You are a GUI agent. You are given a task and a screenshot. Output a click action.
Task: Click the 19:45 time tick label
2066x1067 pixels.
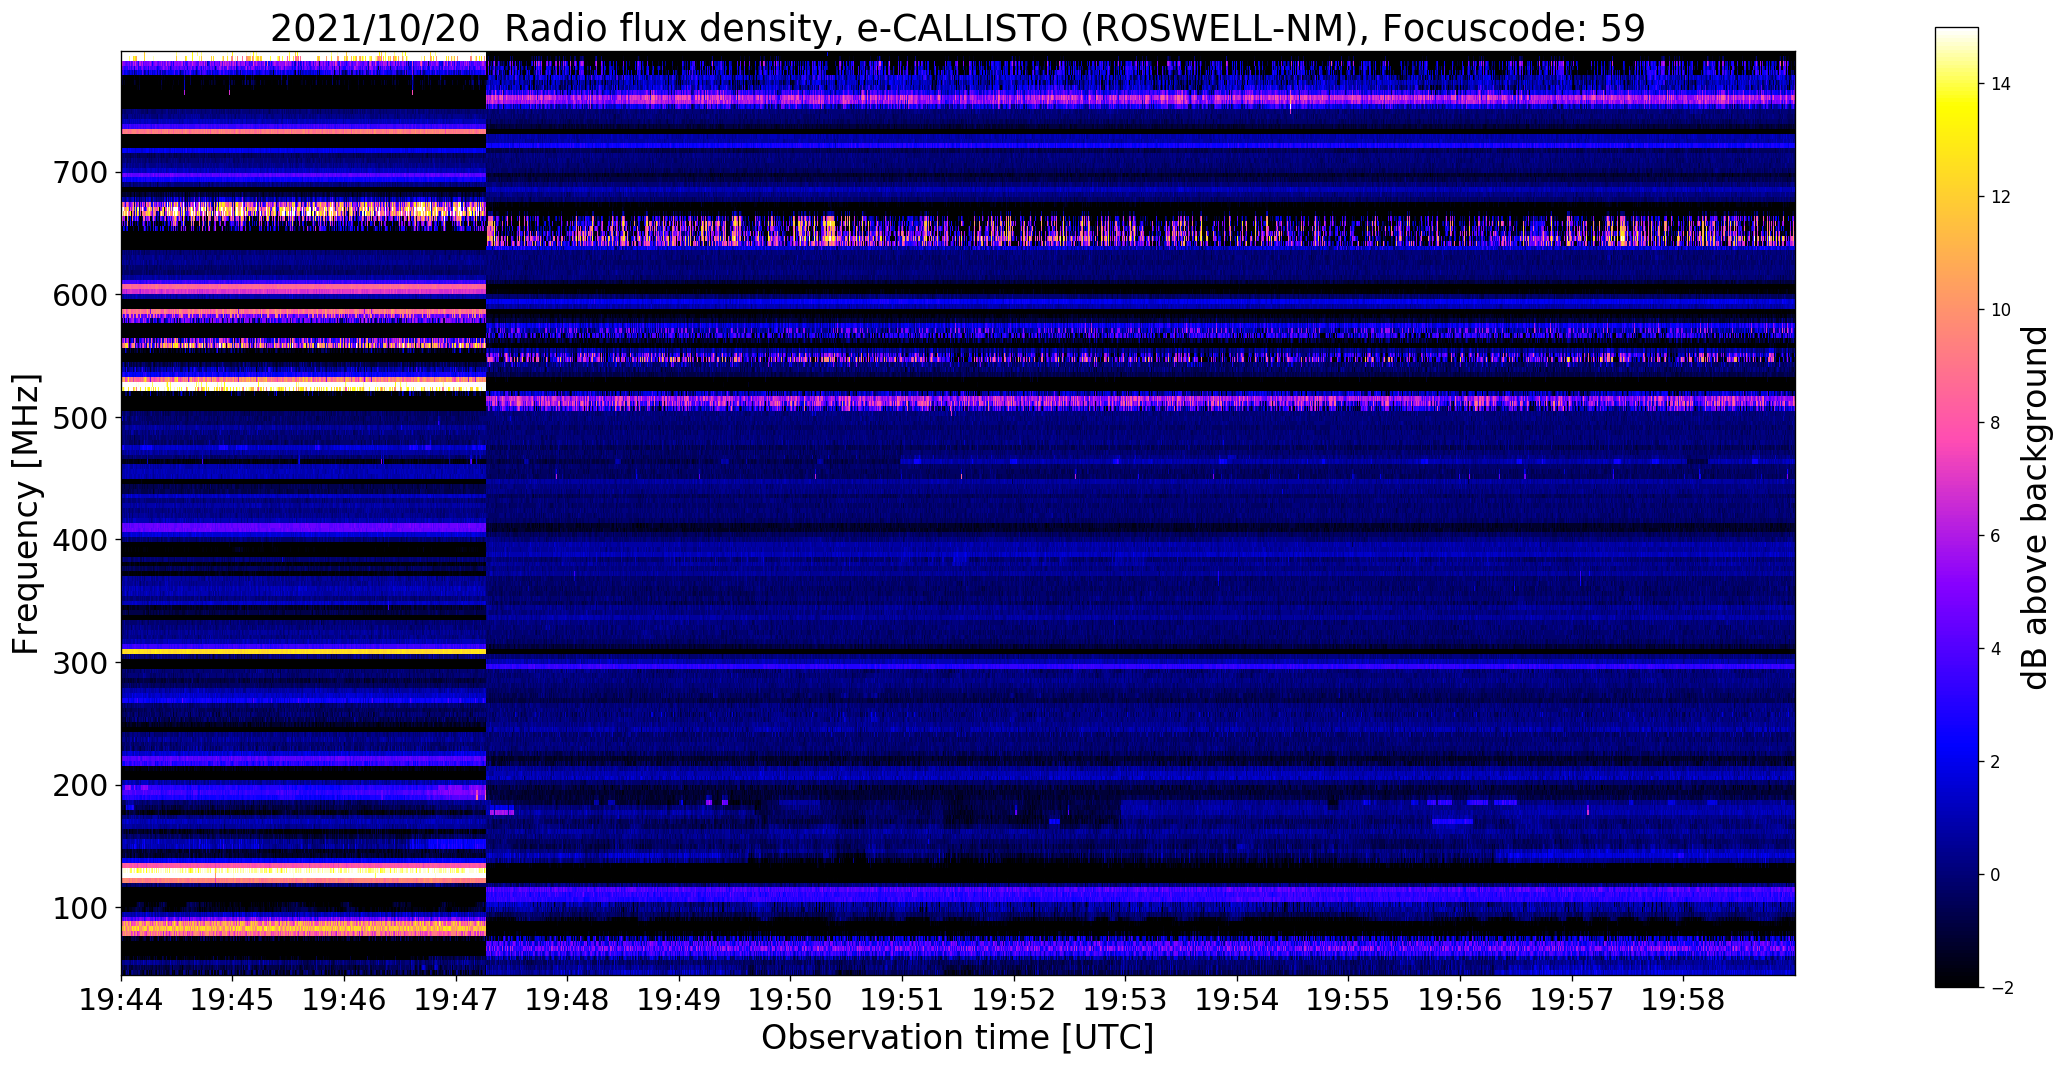pos(233,1000)
